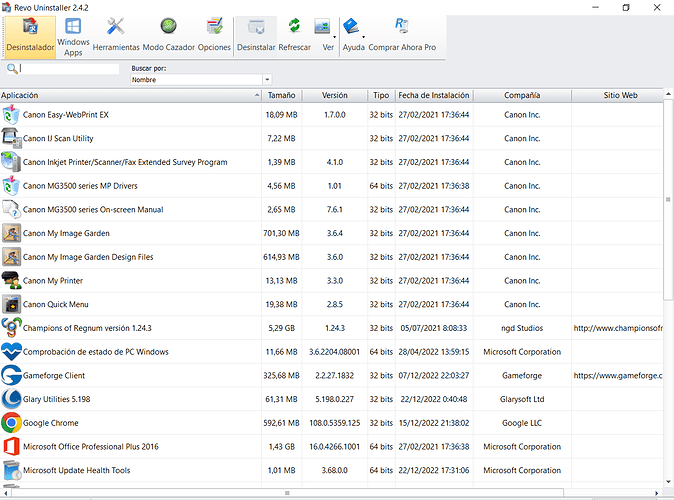This screenshot has height=500, width=674.
Task: Click the championsofregnum website URL cell
Action: pos(618,328)
